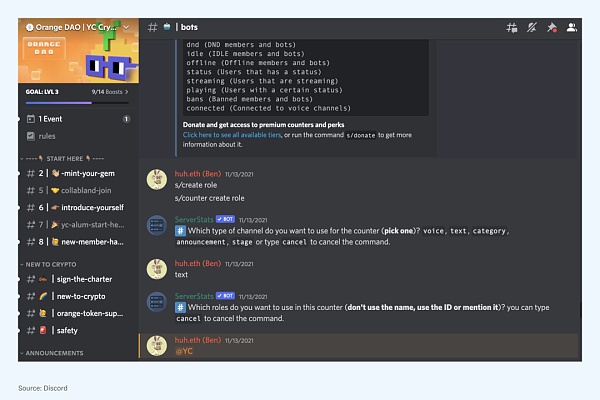Screen dimensions: 600x400
Task: Click huh.eth avatar on the @YC message
Action: click(x=156, y=345)
